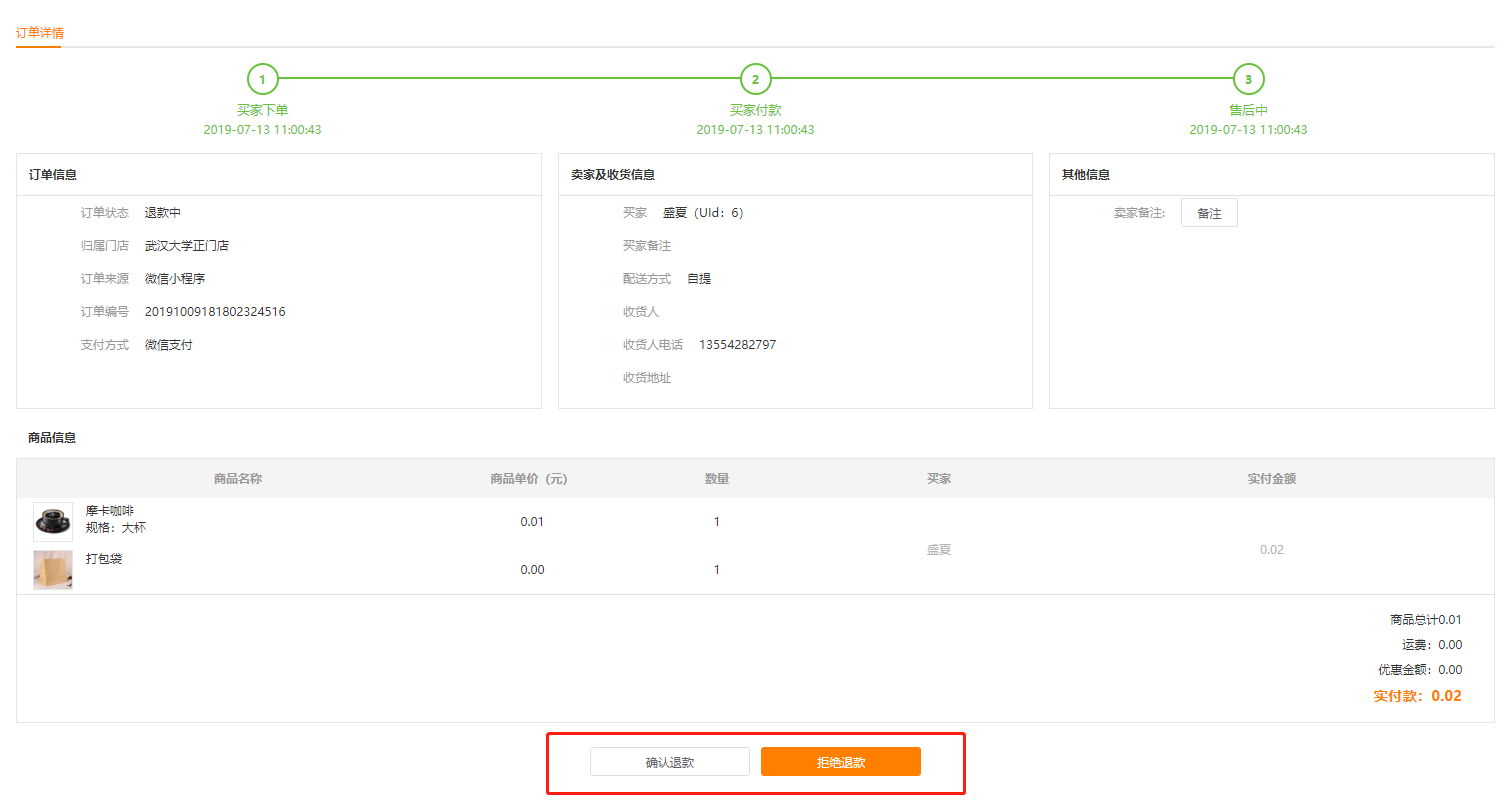Click step 2 circle 买家付款
This screenshot has width=1508, height=800.
755,79
